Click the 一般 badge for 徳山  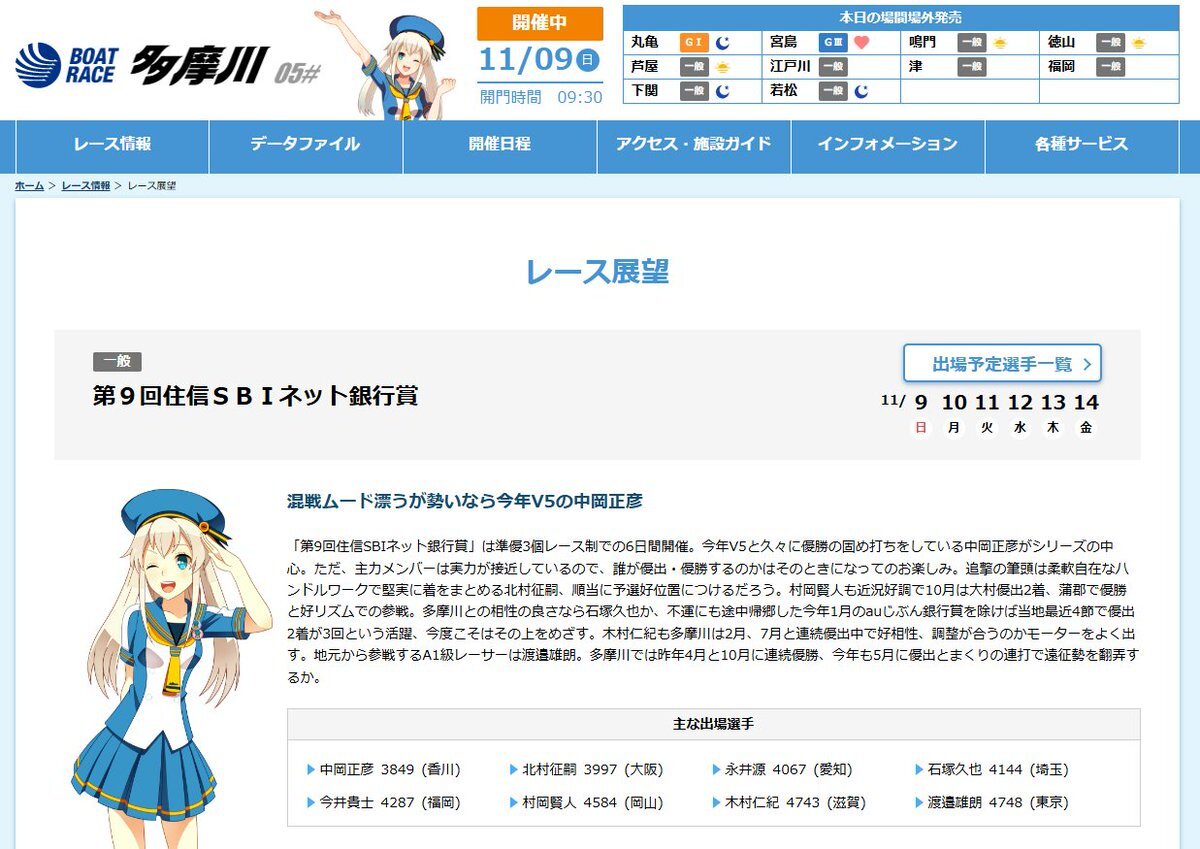pyautogui.click(x=1110, y=43)
